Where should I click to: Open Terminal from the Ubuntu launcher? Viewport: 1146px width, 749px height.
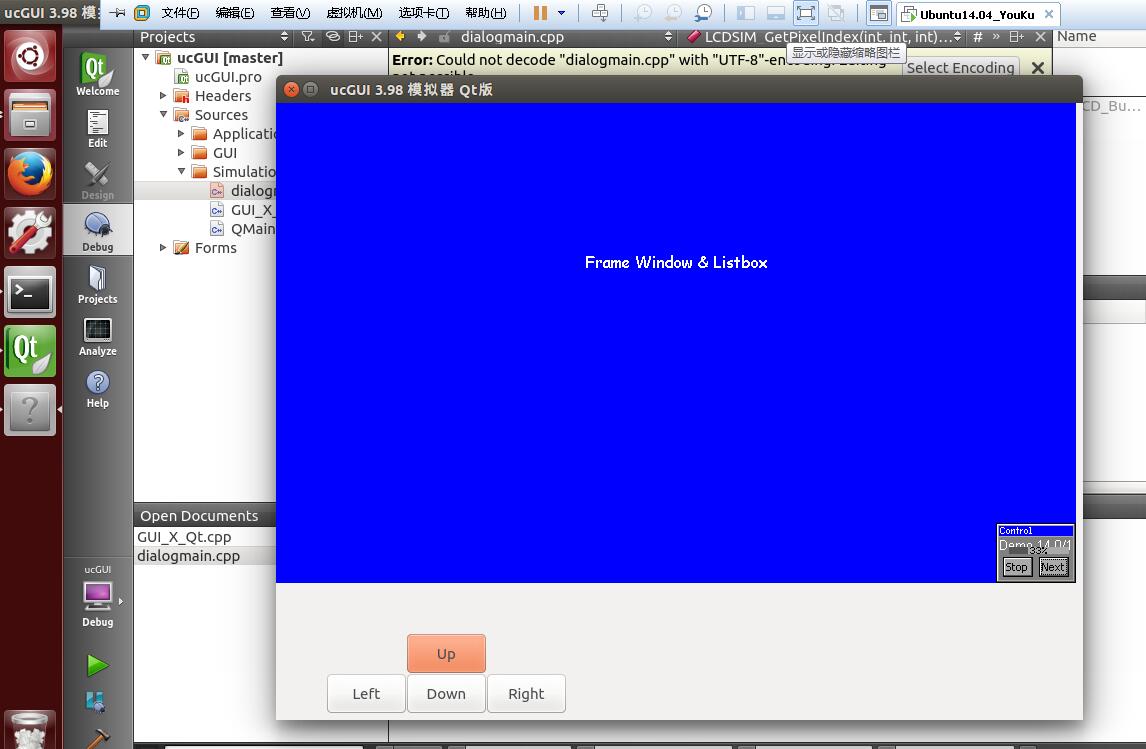(30, 292)
